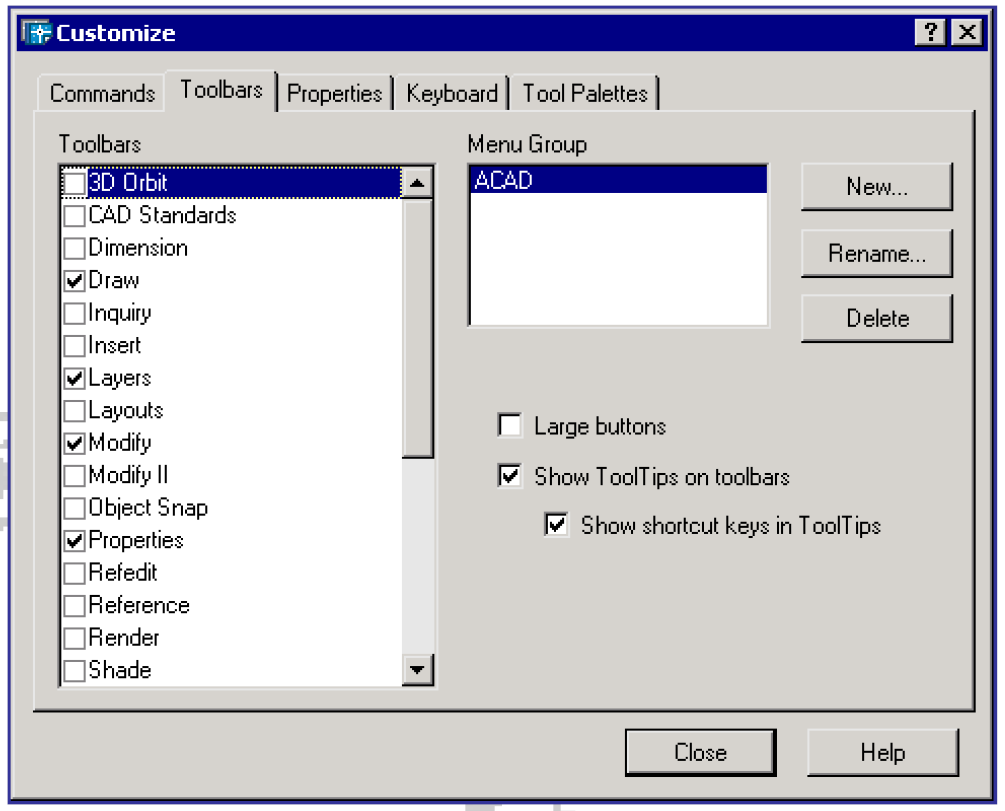
Task: Uncheck the Layers toolbar
Action: (74, 378)
